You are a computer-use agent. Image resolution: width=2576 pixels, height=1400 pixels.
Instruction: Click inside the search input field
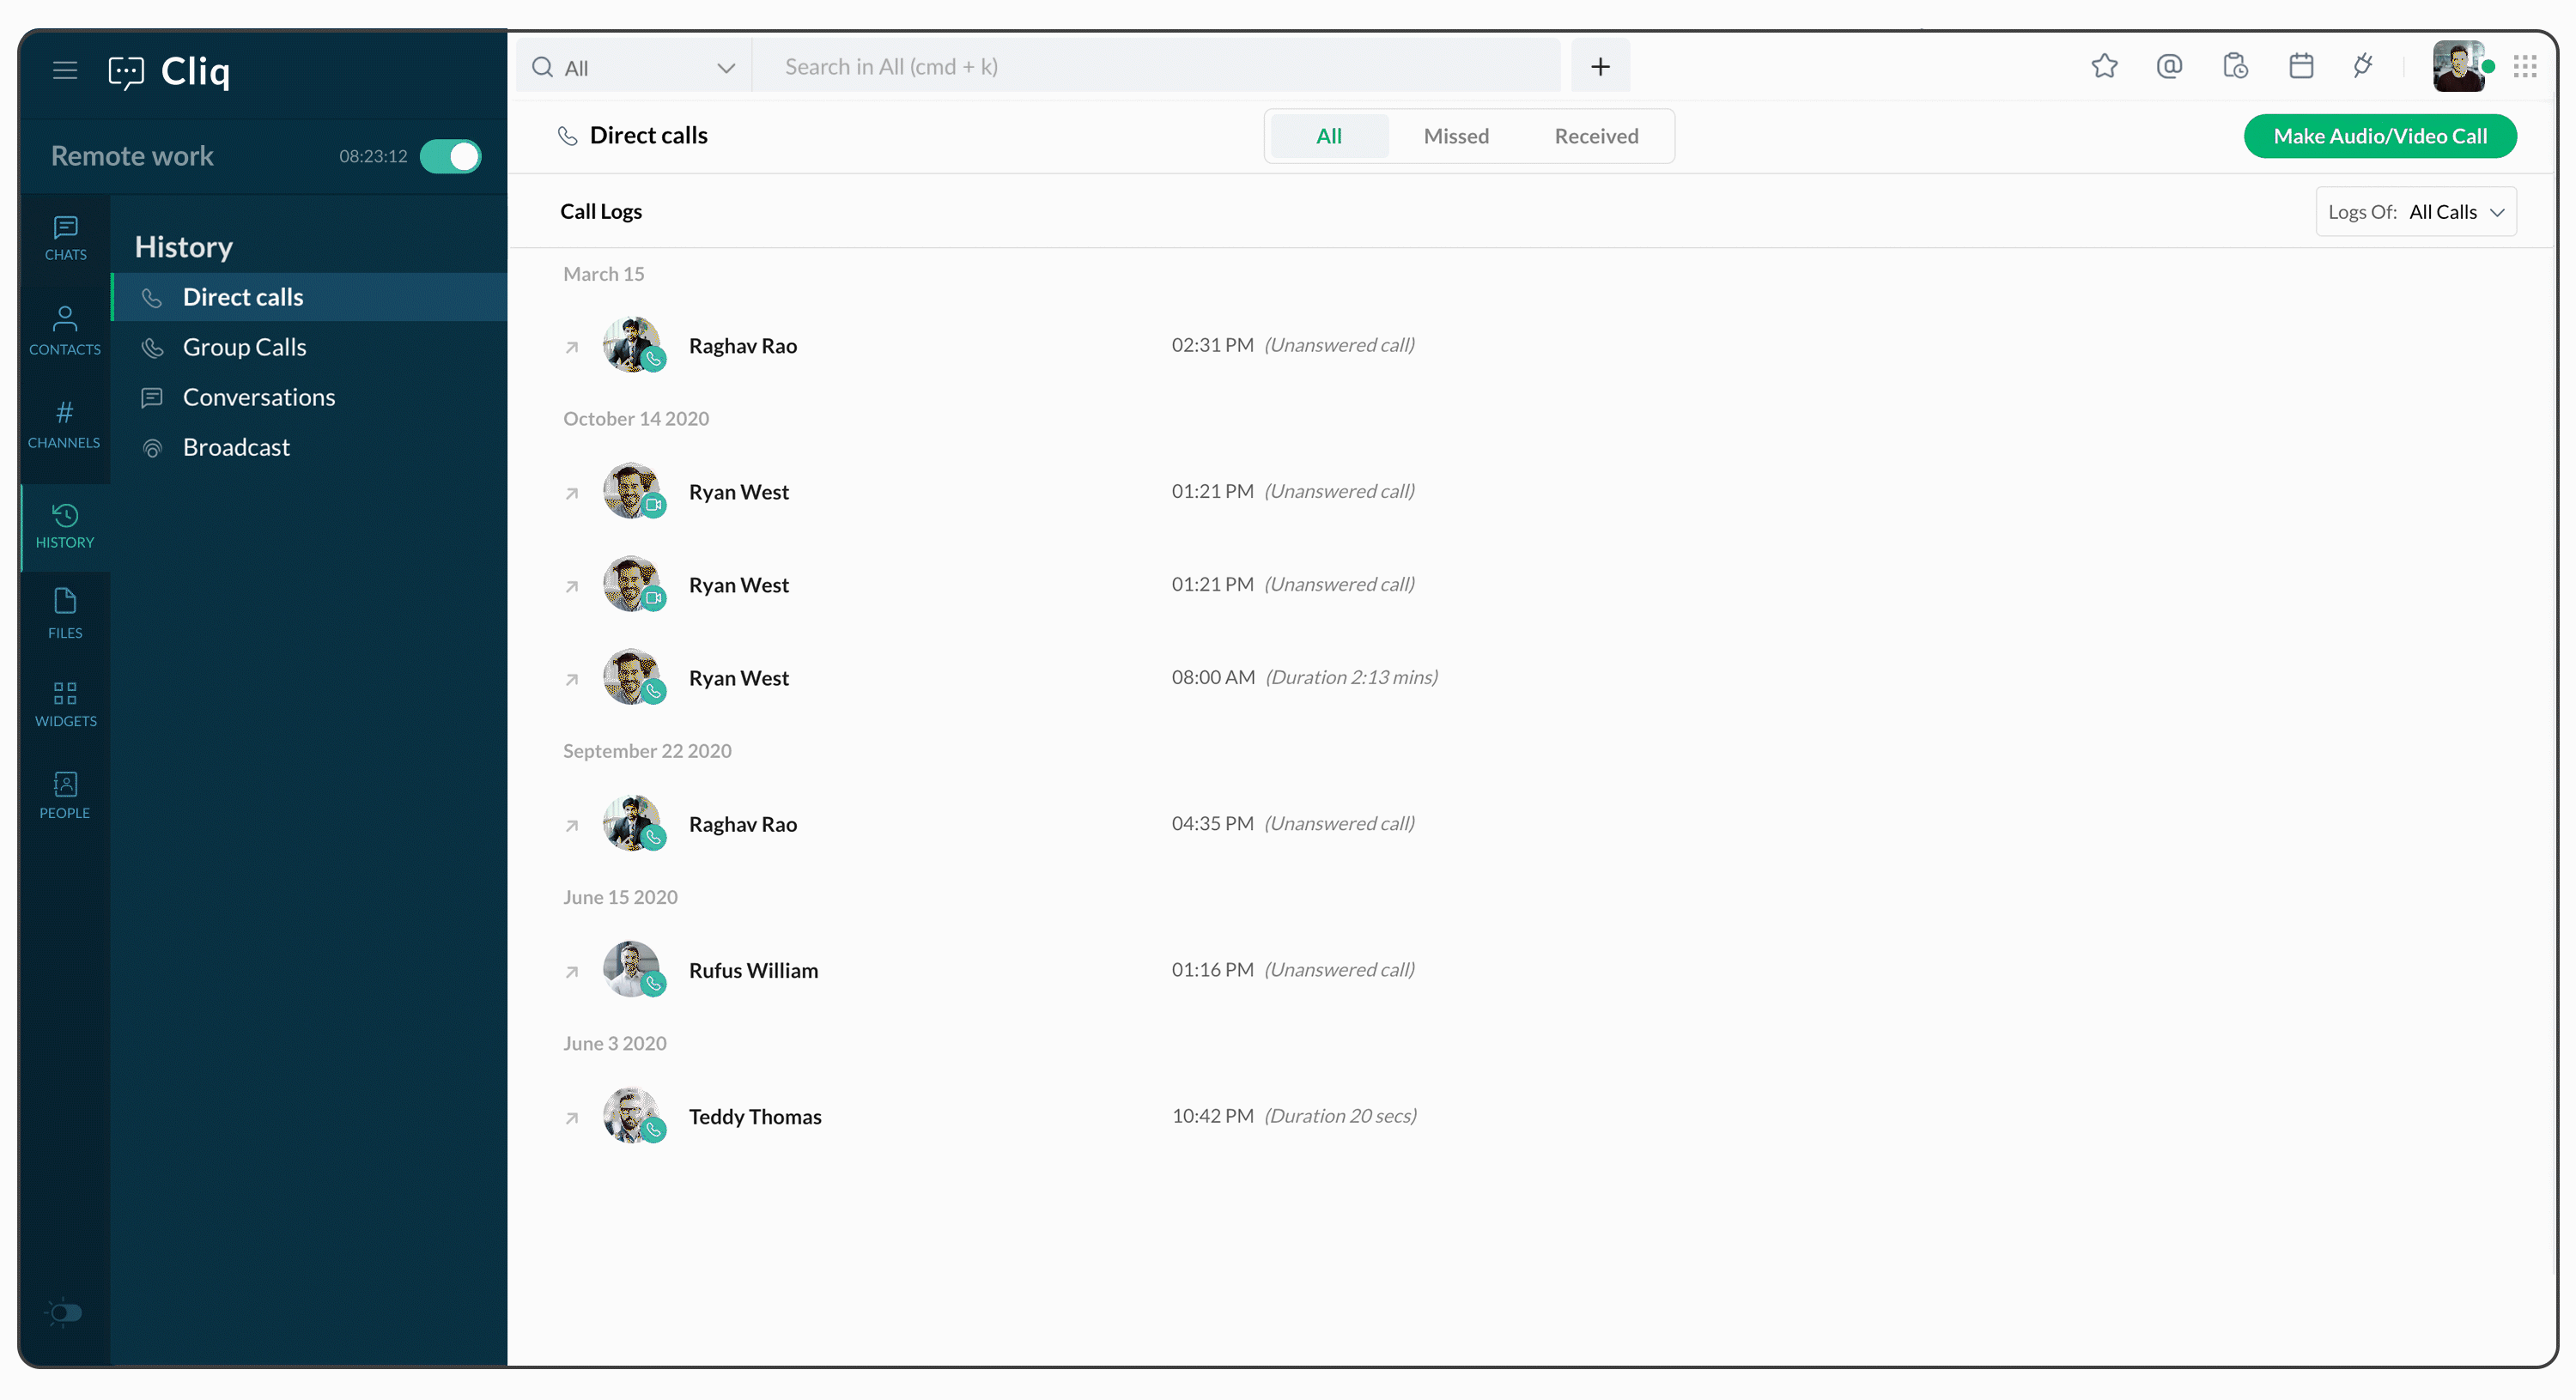(1150, 66)
